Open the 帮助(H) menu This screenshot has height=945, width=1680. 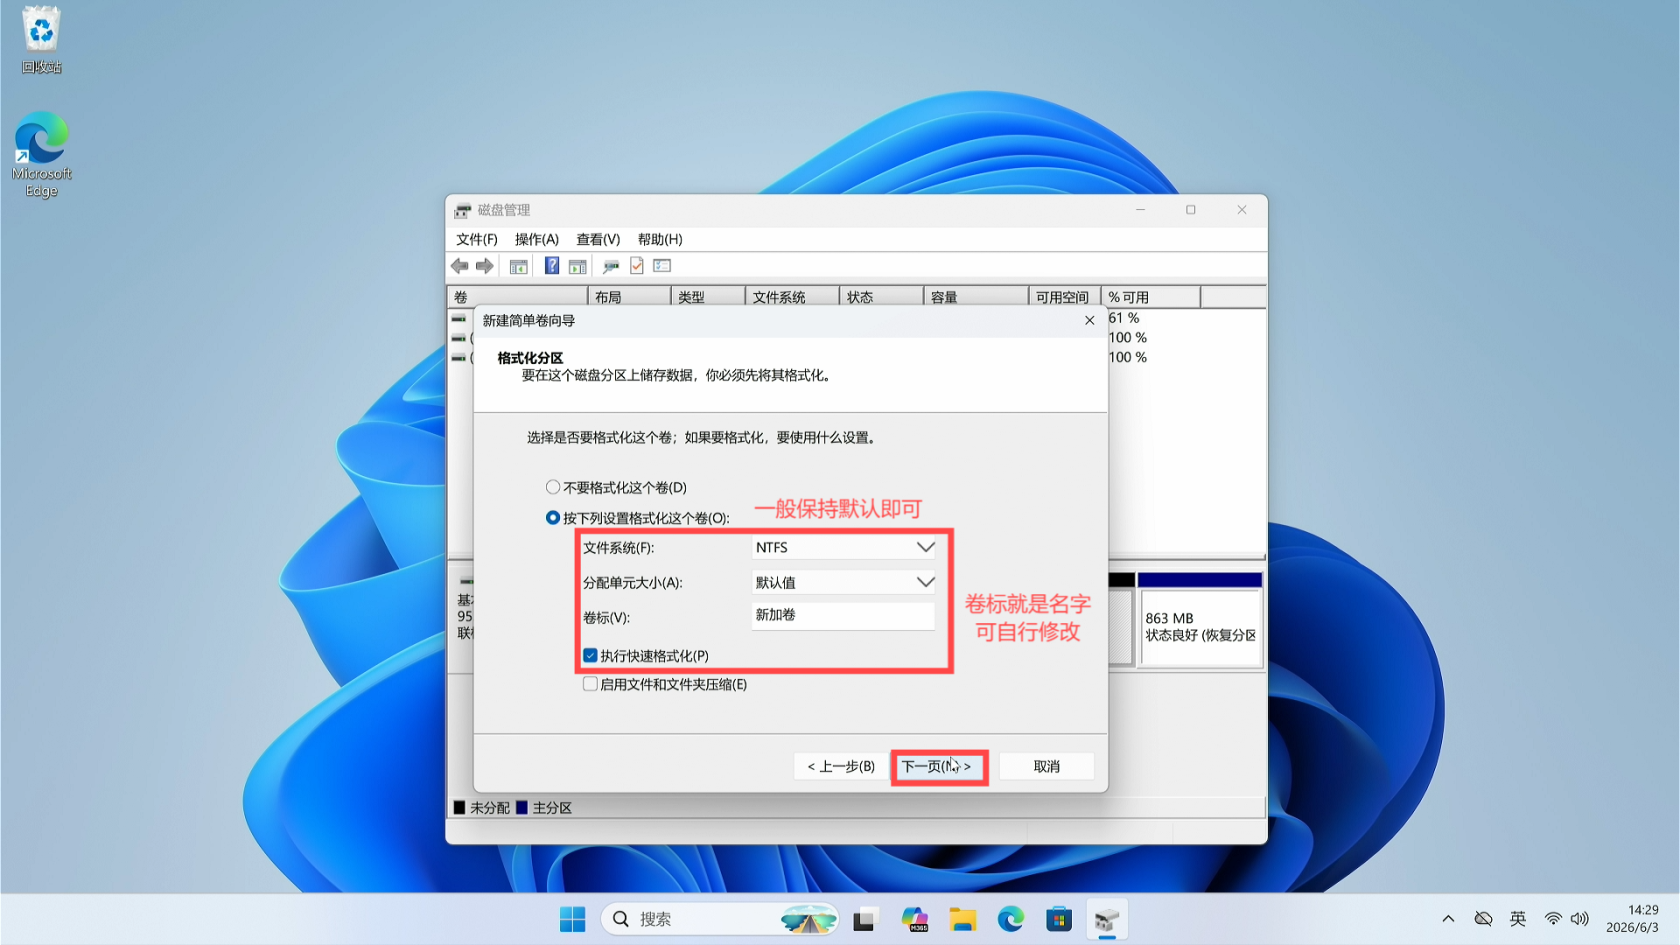(660, 240)
